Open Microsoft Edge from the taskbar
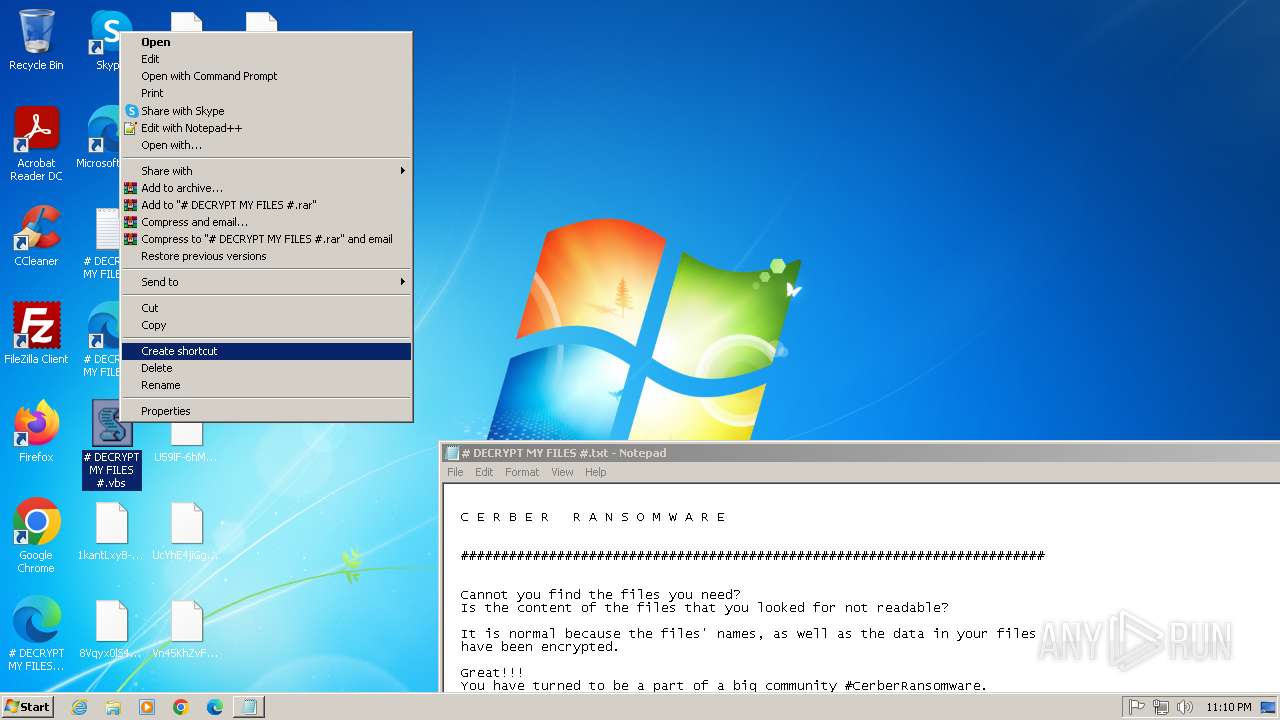This screenshot has height=720, width=1280. pos(215,707)
